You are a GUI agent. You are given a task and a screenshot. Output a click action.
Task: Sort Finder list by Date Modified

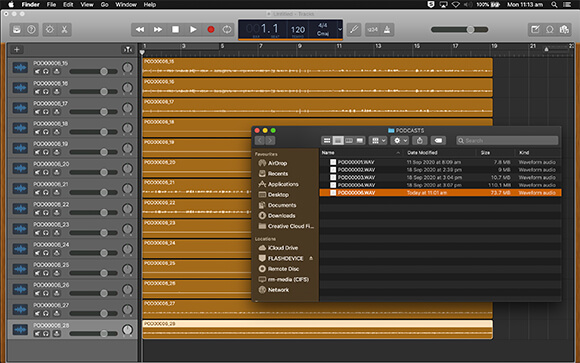[439, 152]
